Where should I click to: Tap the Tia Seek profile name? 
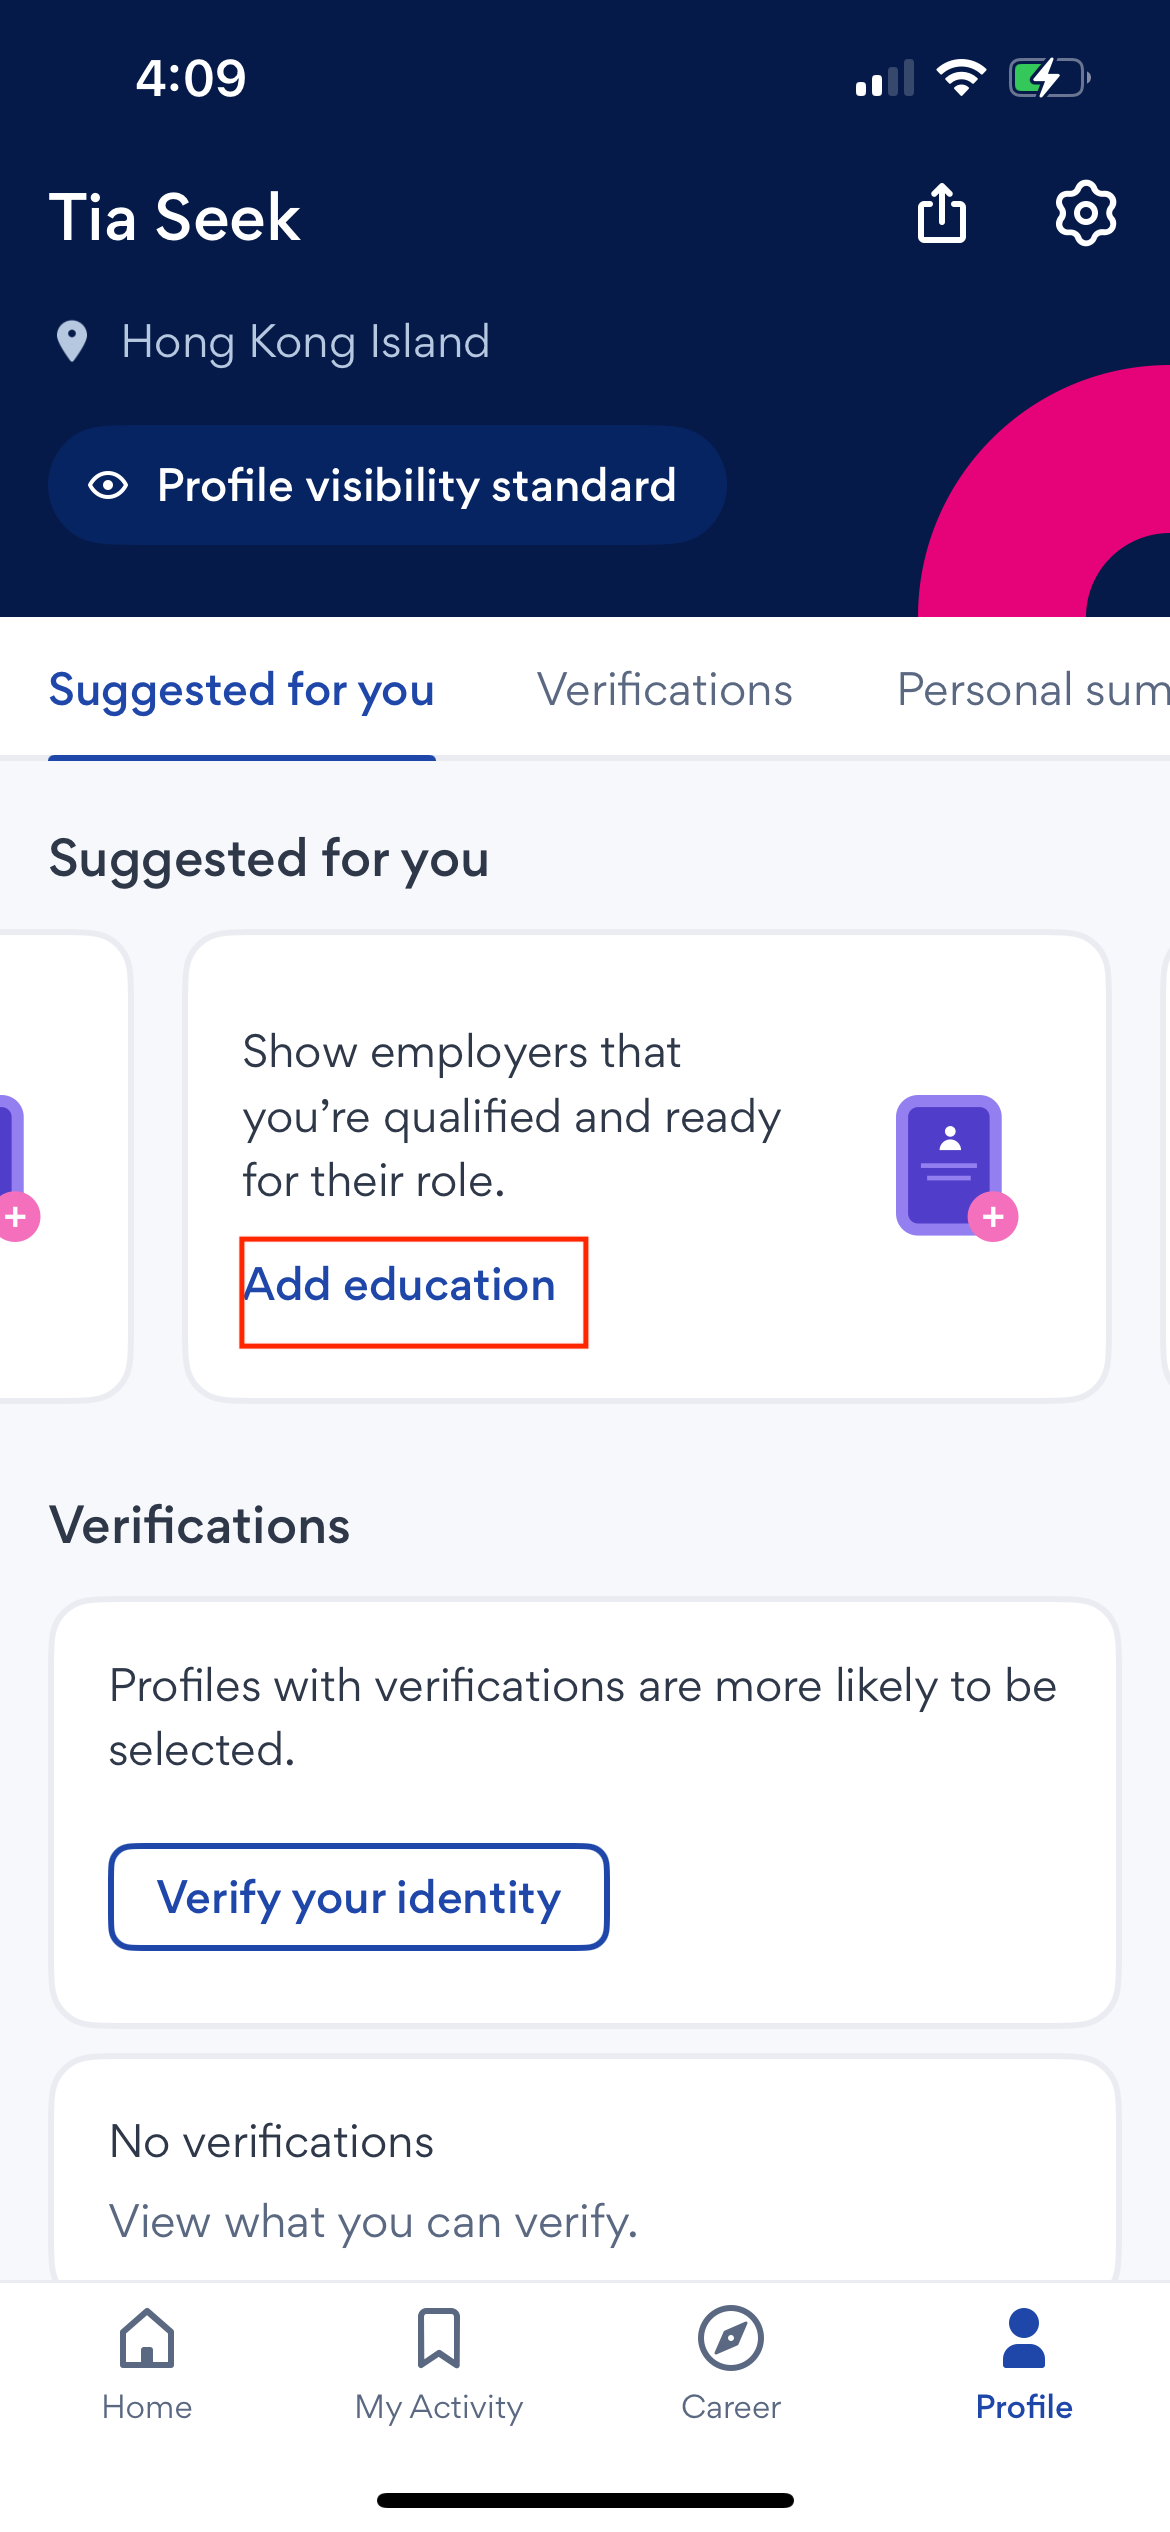(x=175, y=218)
